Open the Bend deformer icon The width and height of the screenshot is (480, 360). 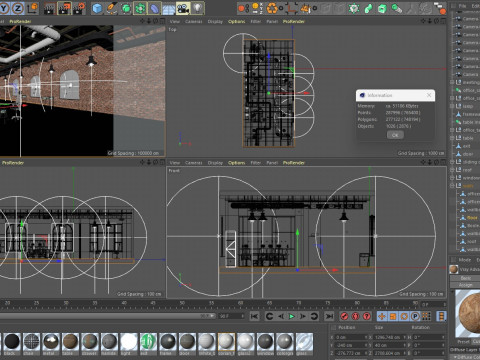point(154,8)
